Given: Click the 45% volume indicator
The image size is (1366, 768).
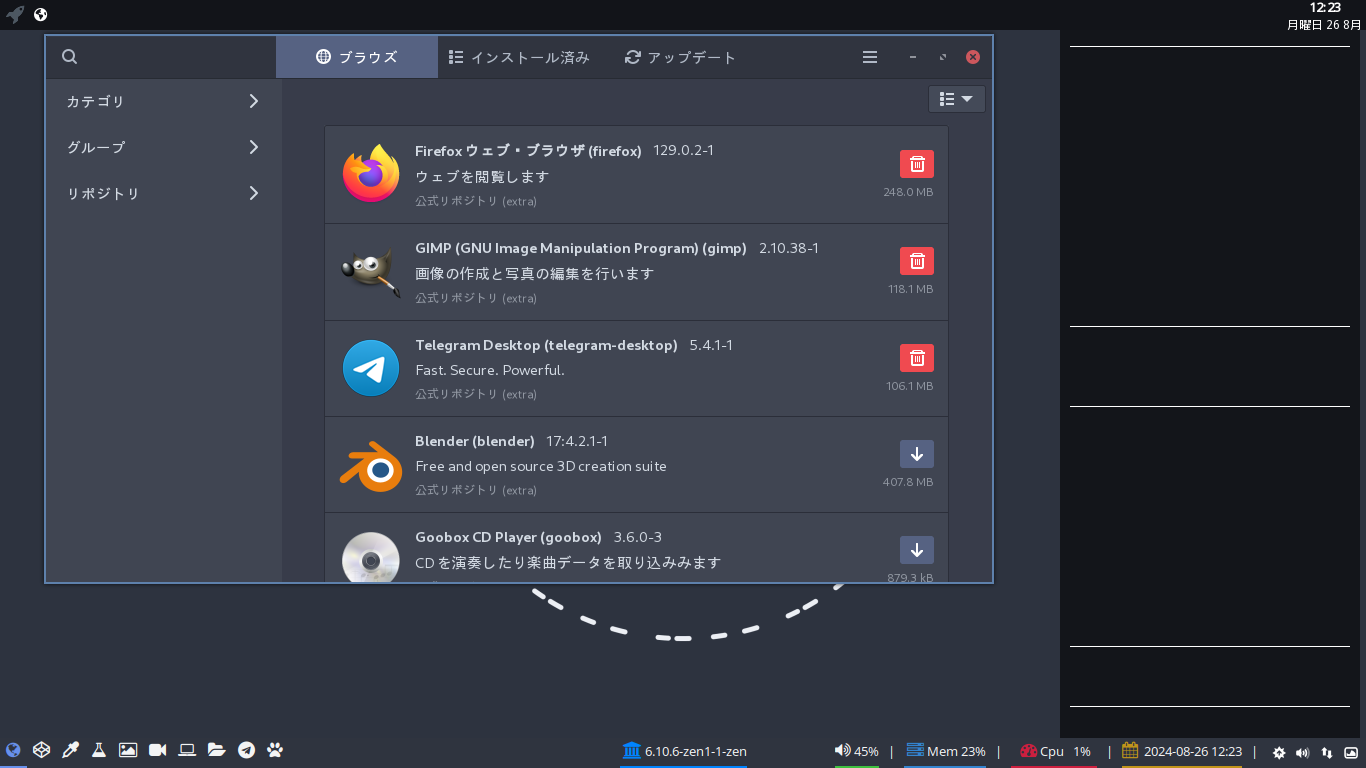Looking at the screenshot, I should click(x=856, y=751).
